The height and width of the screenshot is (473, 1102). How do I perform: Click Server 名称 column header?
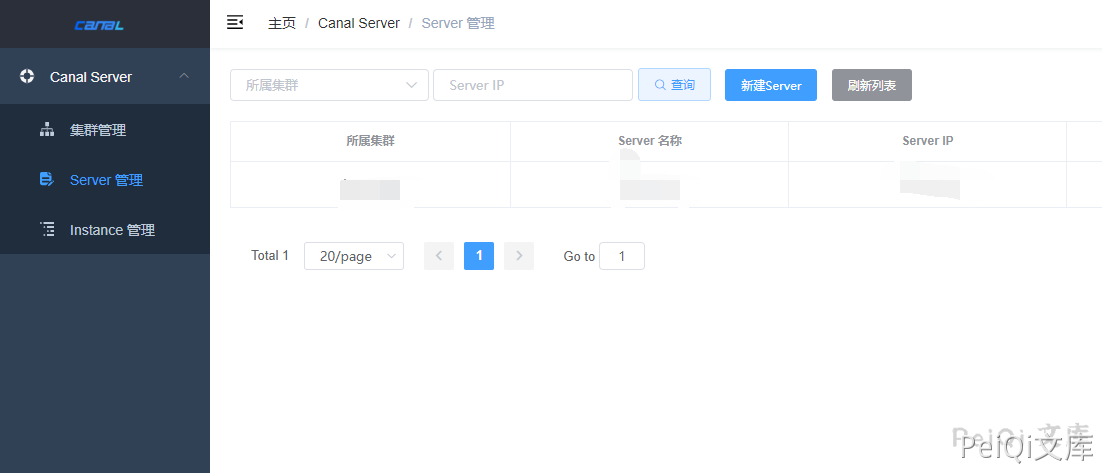pos(650,141)
